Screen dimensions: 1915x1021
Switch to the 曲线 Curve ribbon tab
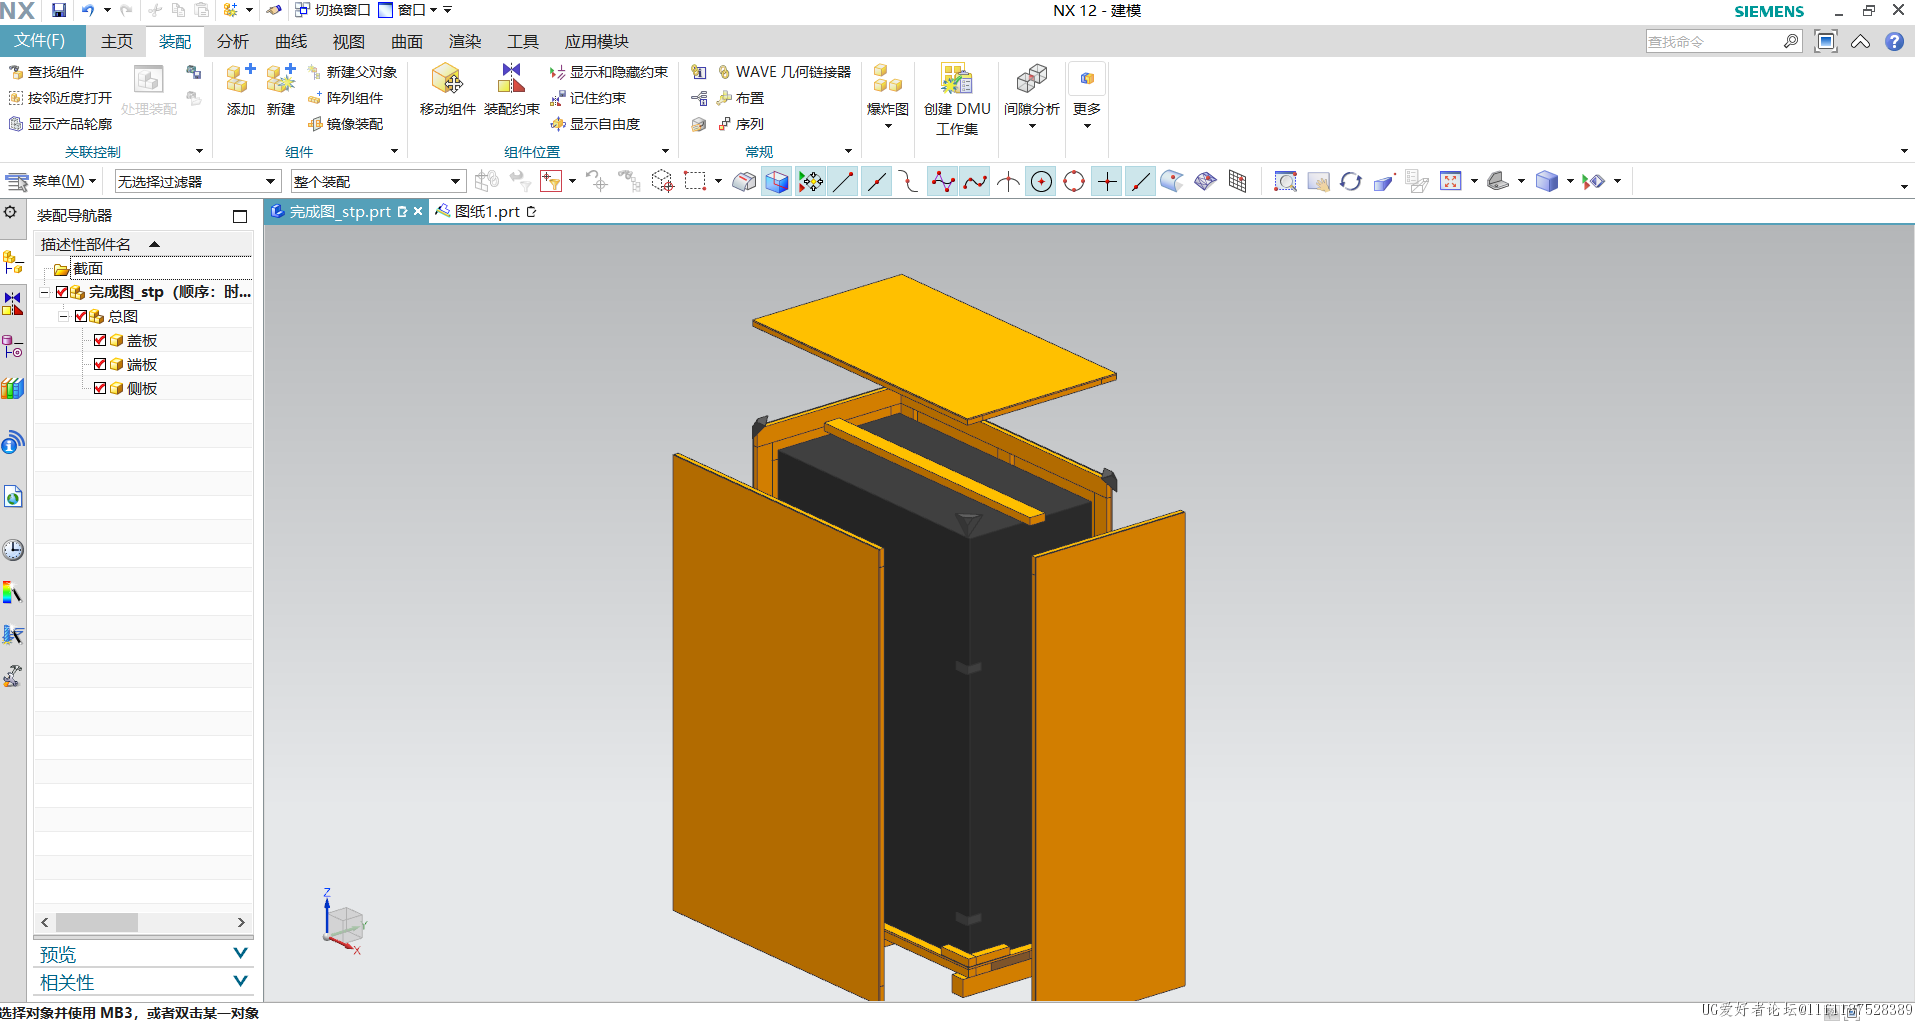(291, 42)
